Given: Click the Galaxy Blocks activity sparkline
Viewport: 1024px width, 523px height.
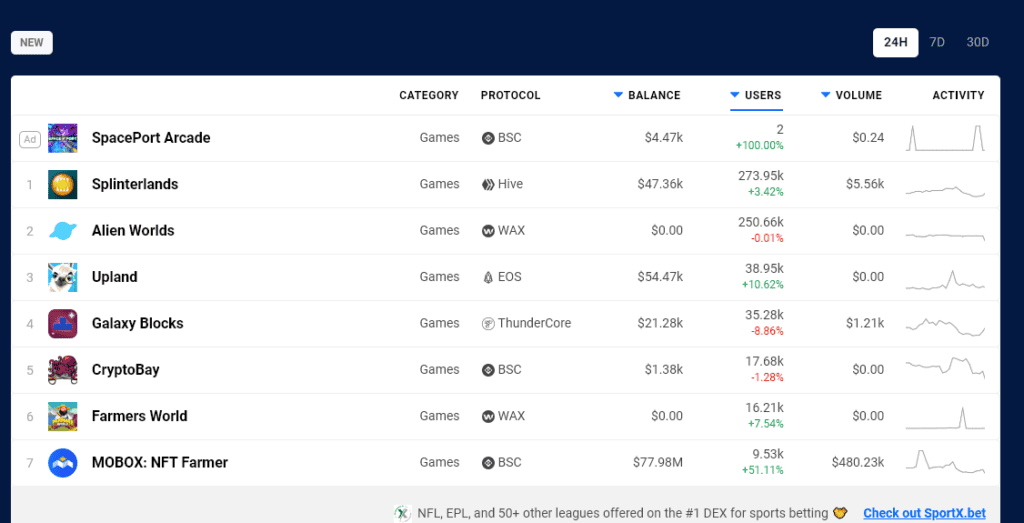Looking at the screenshot, I should [x=945, y=326].
